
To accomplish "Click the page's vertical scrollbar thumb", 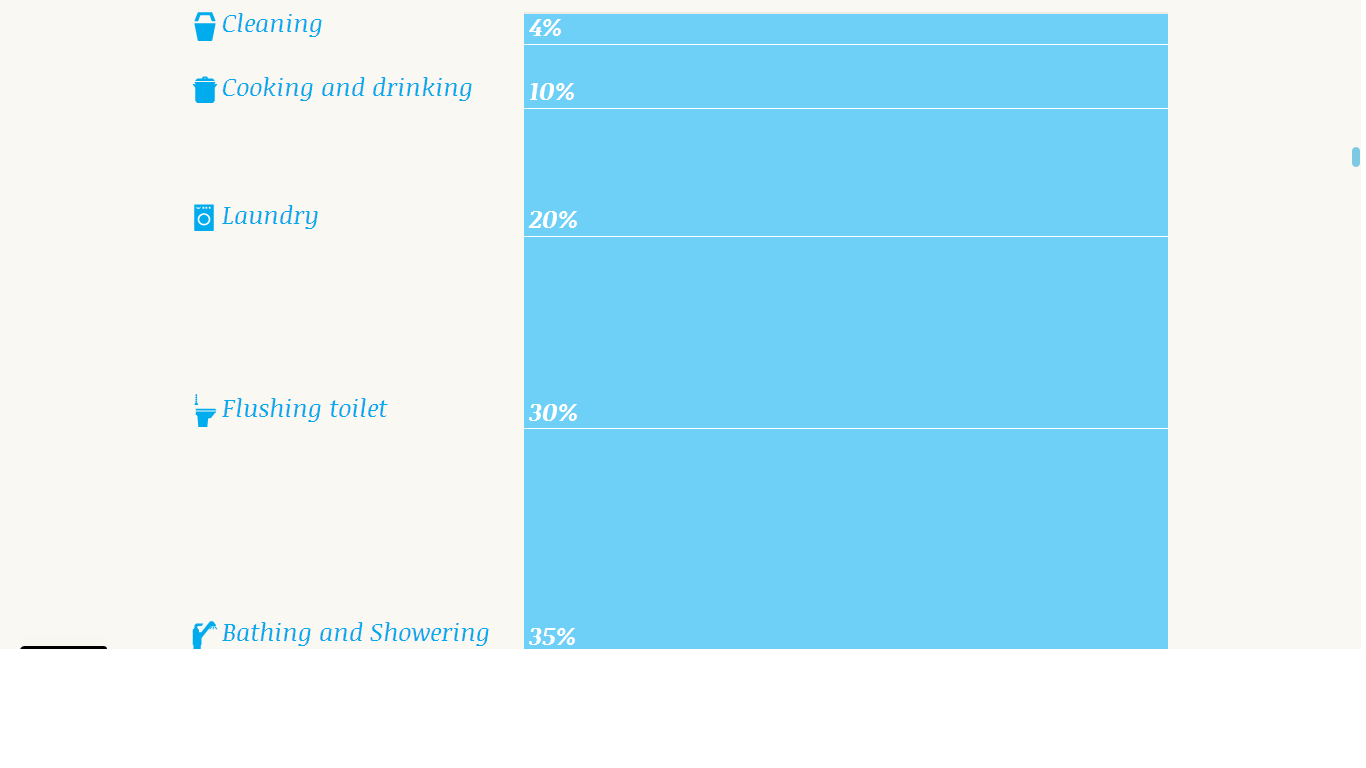I will (1356, 157).
